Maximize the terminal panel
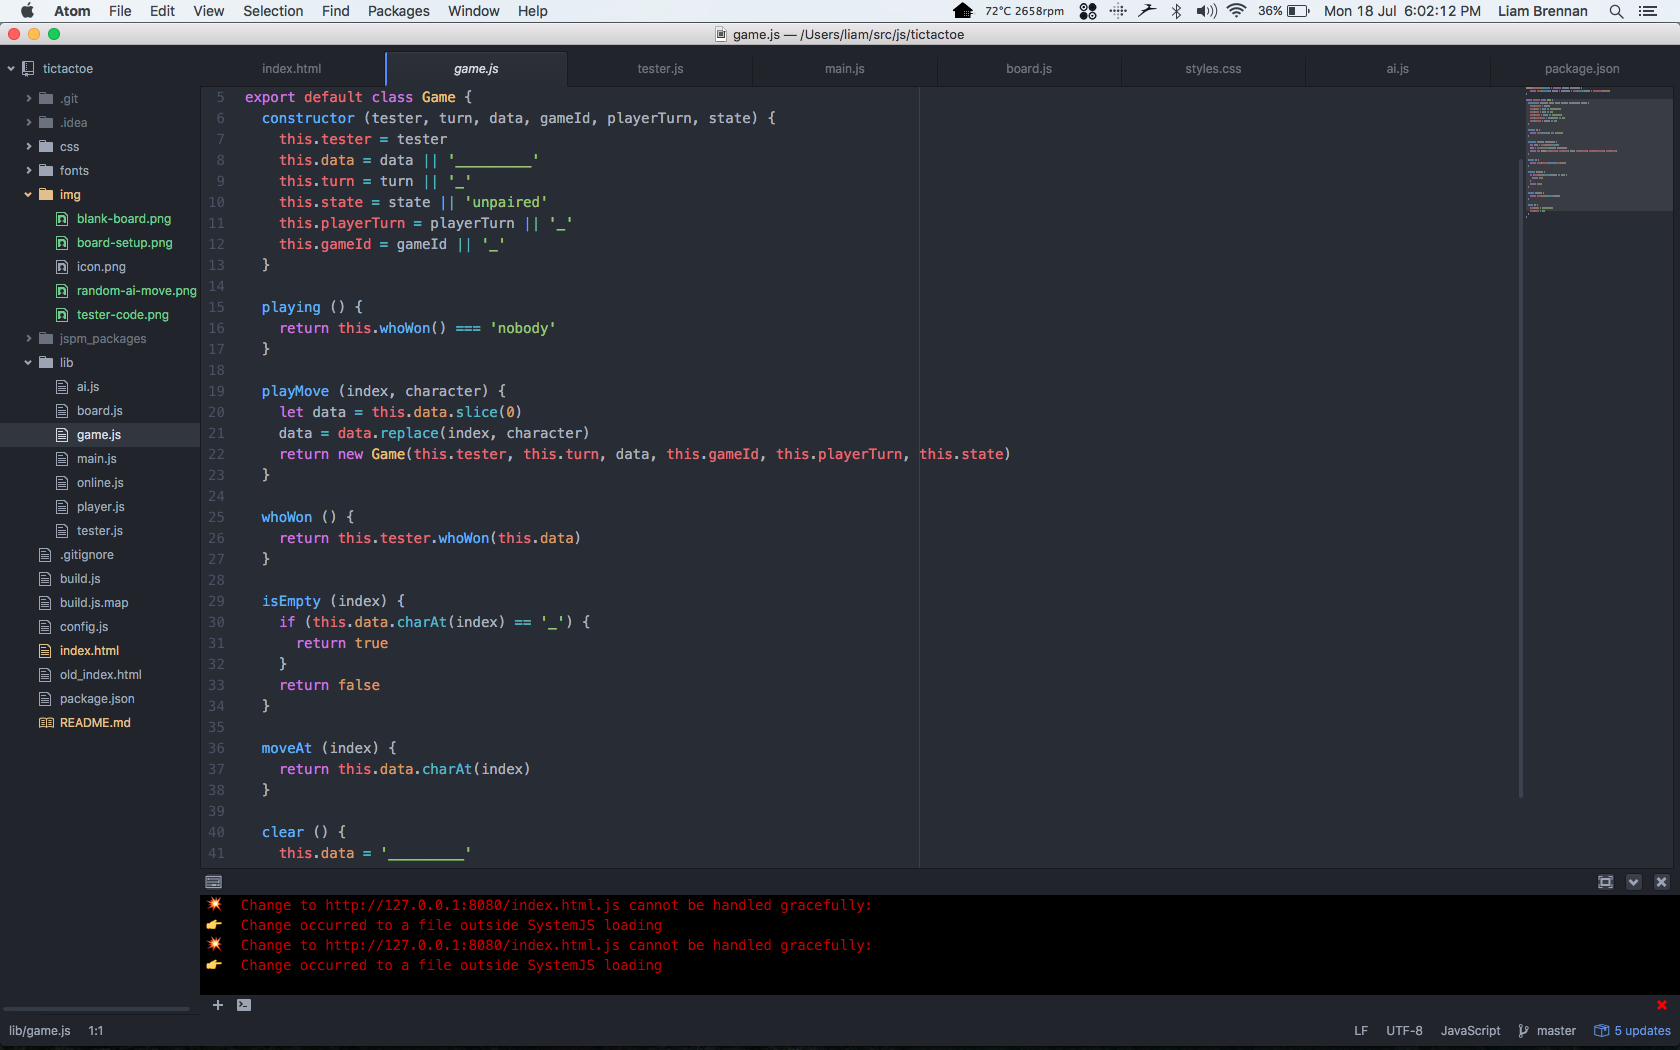Image resolution: width=1680 pixels, height=1050 pixels. click(1605, 882)
